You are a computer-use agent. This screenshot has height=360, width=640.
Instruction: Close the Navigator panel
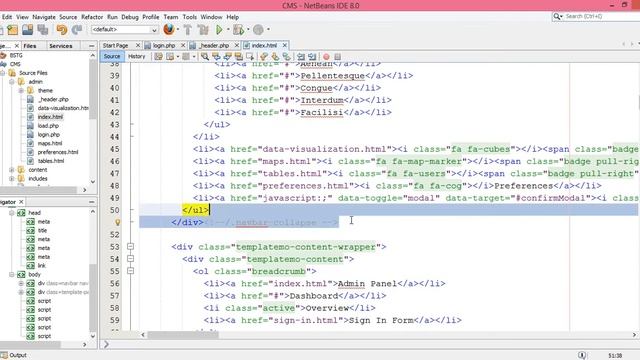(21, 202)
